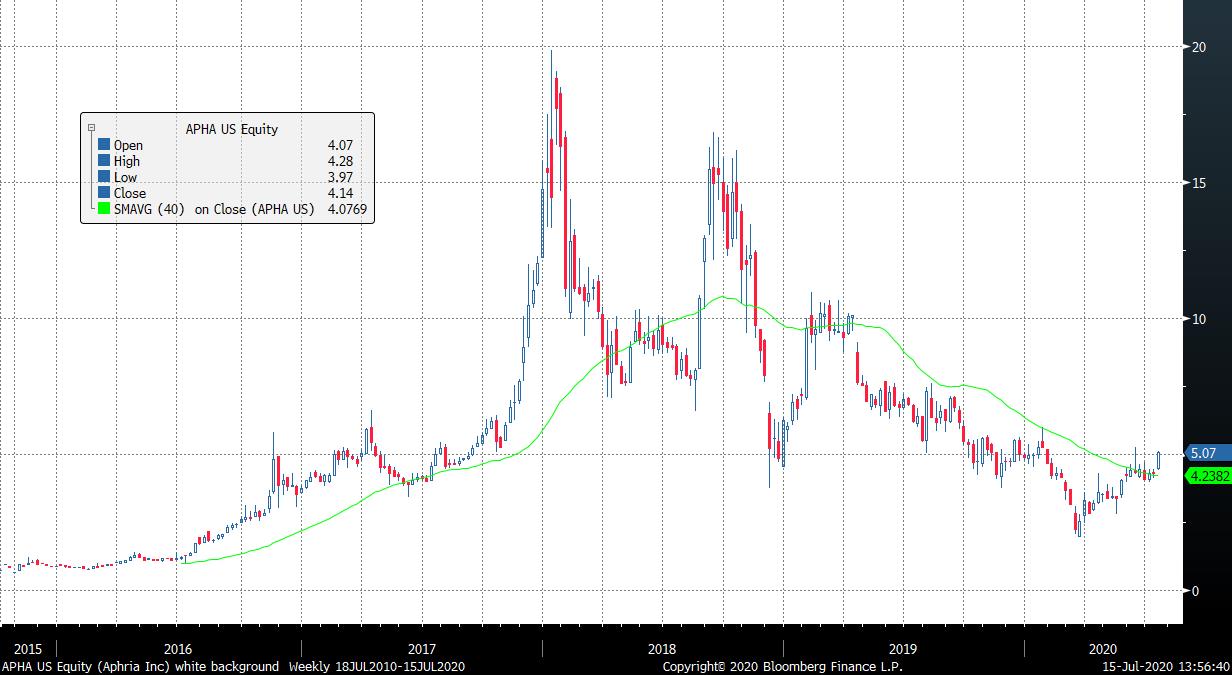Click the Close value 4.14
Screen dimensions: 1232x675
[340, 193]
